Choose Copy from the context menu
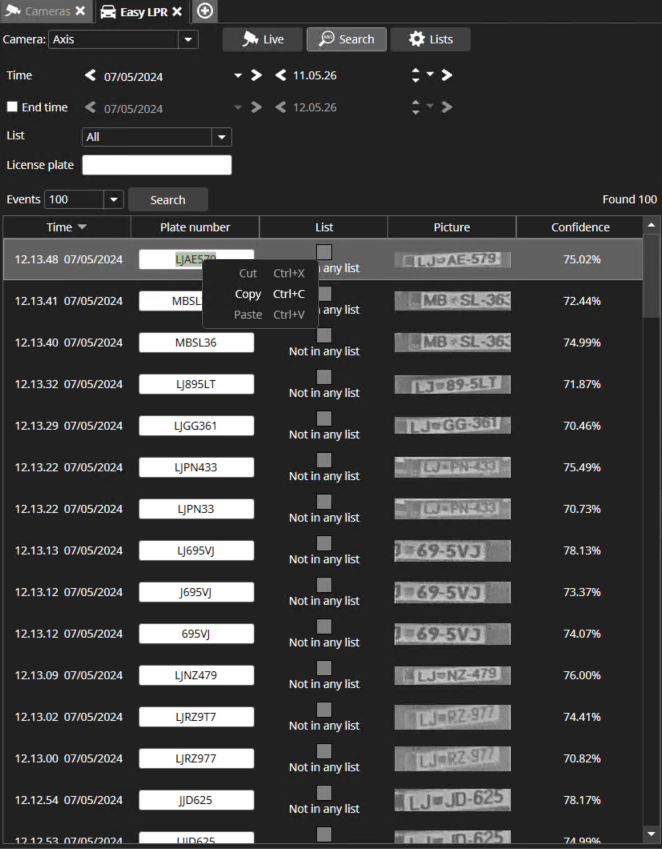Screen dimensions: 662x849 [248, 294]
